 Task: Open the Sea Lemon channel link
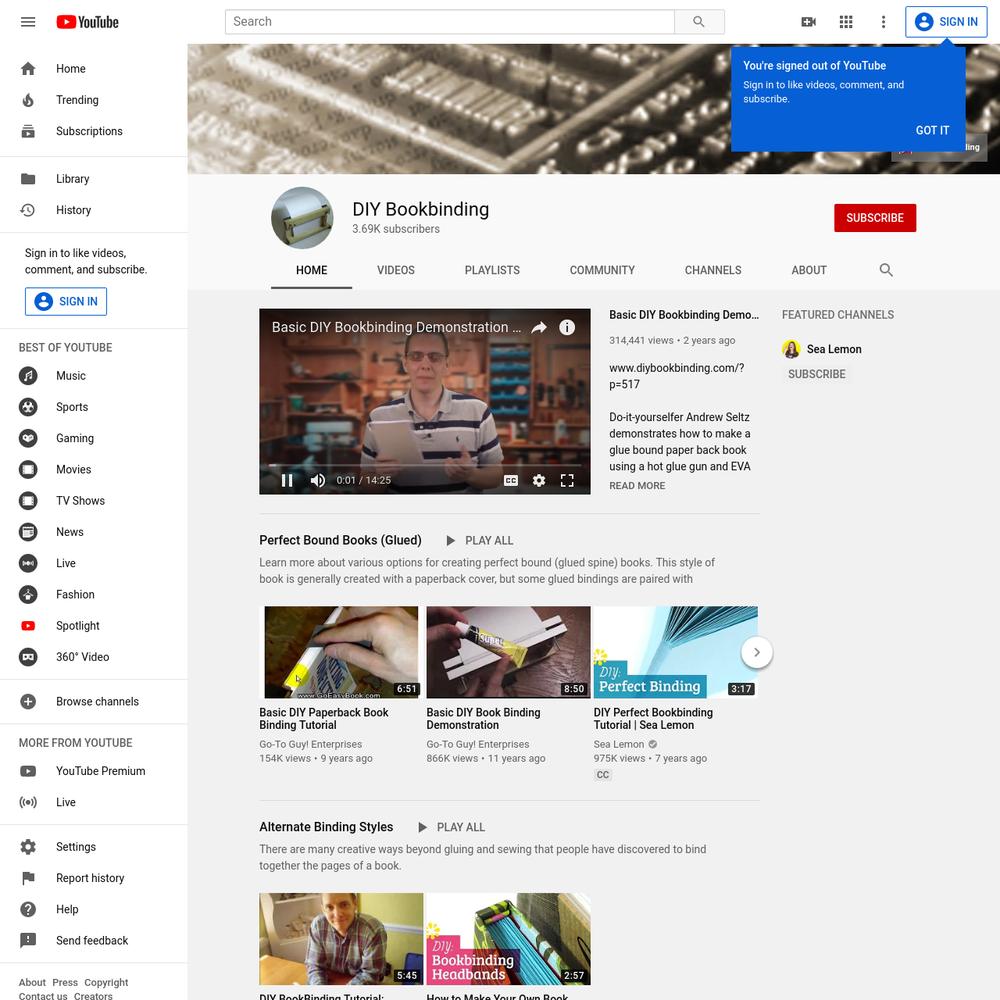(834, 349)
